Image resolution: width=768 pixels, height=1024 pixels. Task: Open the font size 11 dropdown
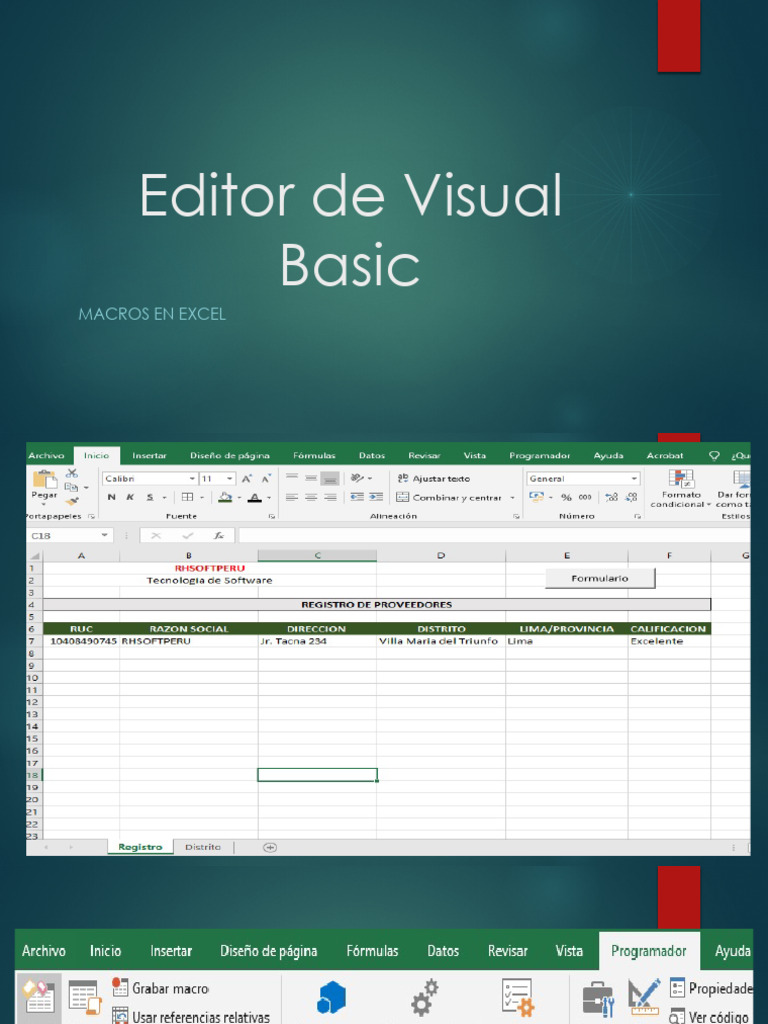(x=230, y=479)
